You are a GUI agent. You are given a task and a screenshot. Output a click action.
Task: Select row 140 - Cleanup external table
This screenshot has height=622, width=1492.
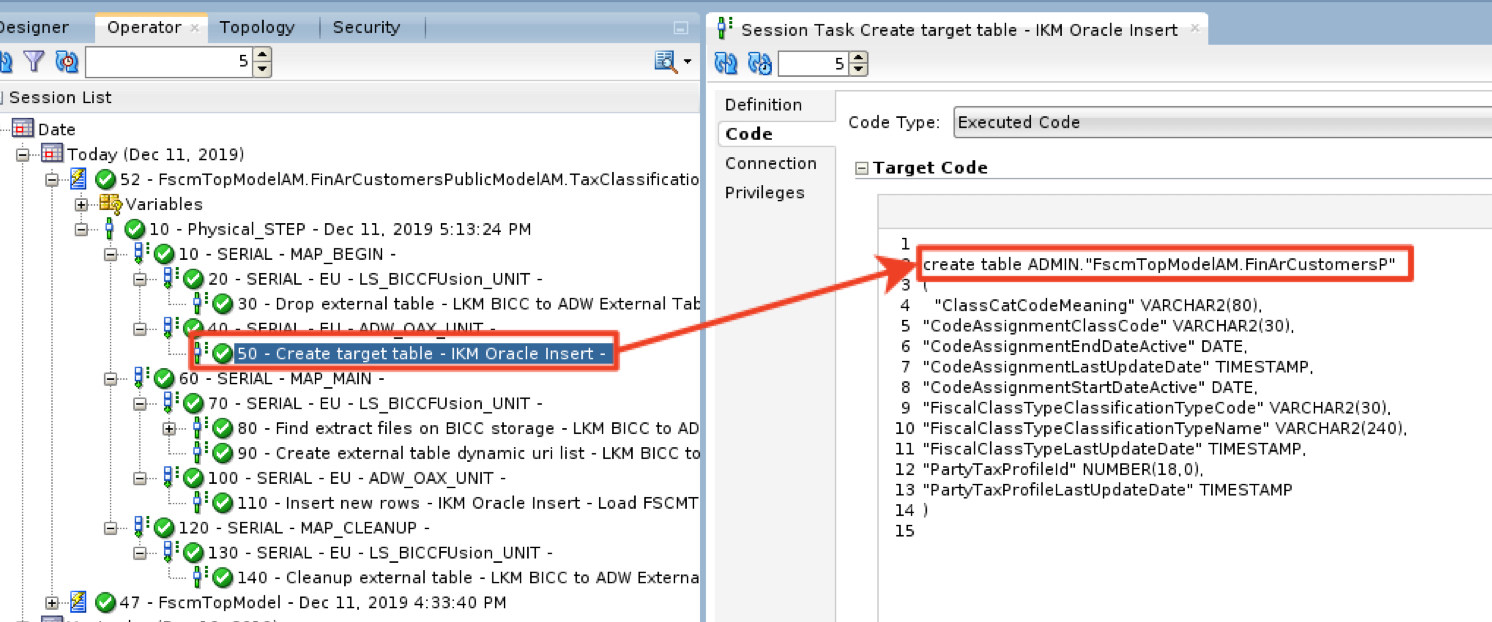click(468, 577)
